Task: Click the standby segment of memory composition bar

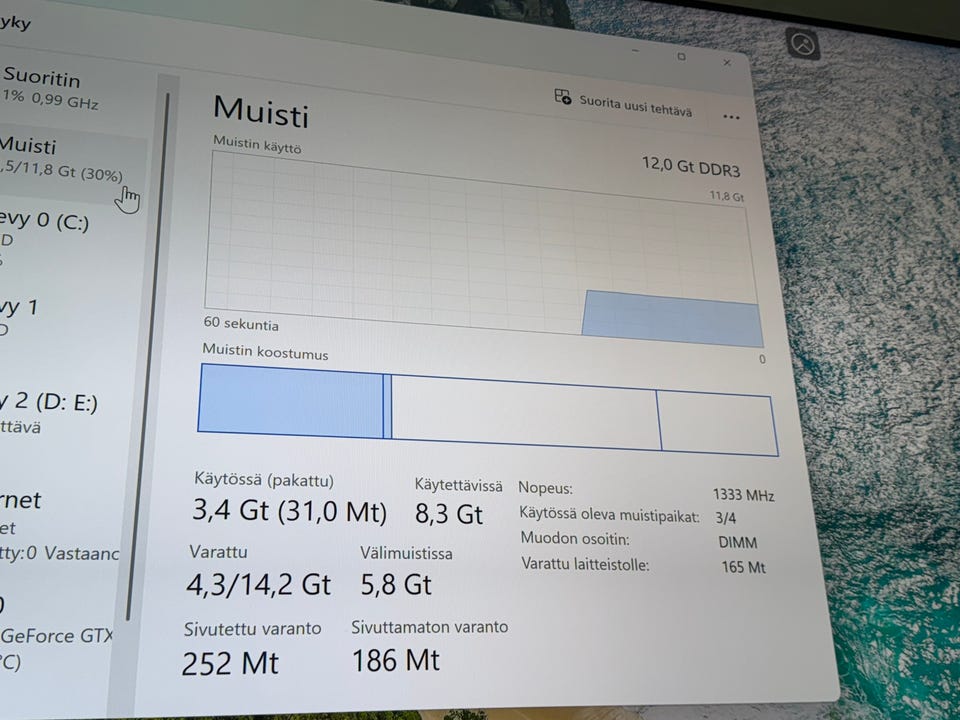Action: (x=525, y=413)
